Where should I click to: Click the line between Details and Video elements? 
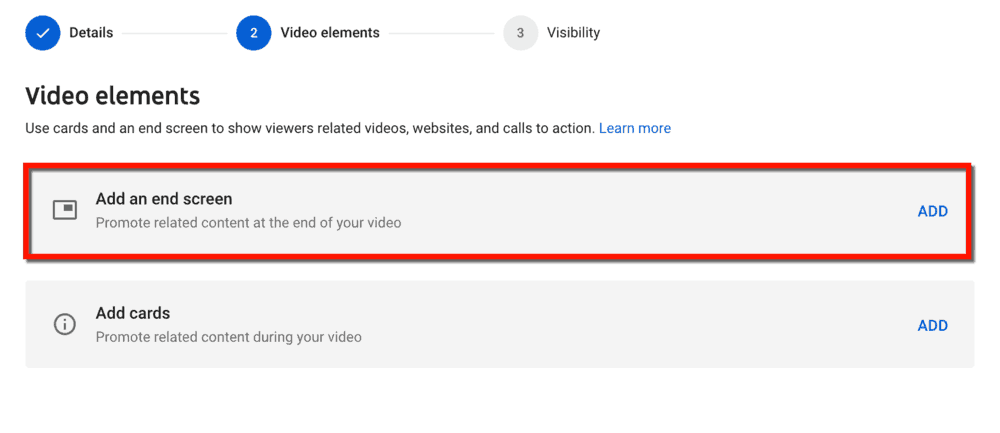(175, 33)
